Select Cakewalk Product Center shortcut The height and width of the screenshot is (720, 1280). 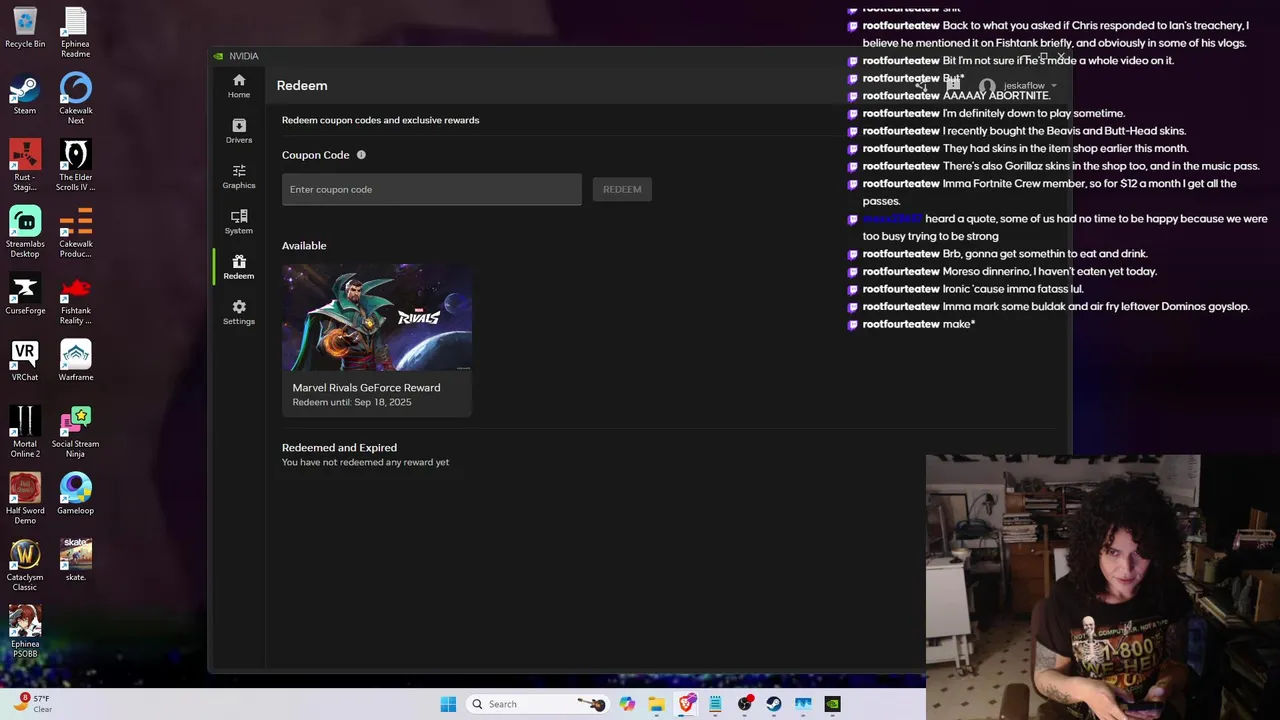click(x=75, y=232)
